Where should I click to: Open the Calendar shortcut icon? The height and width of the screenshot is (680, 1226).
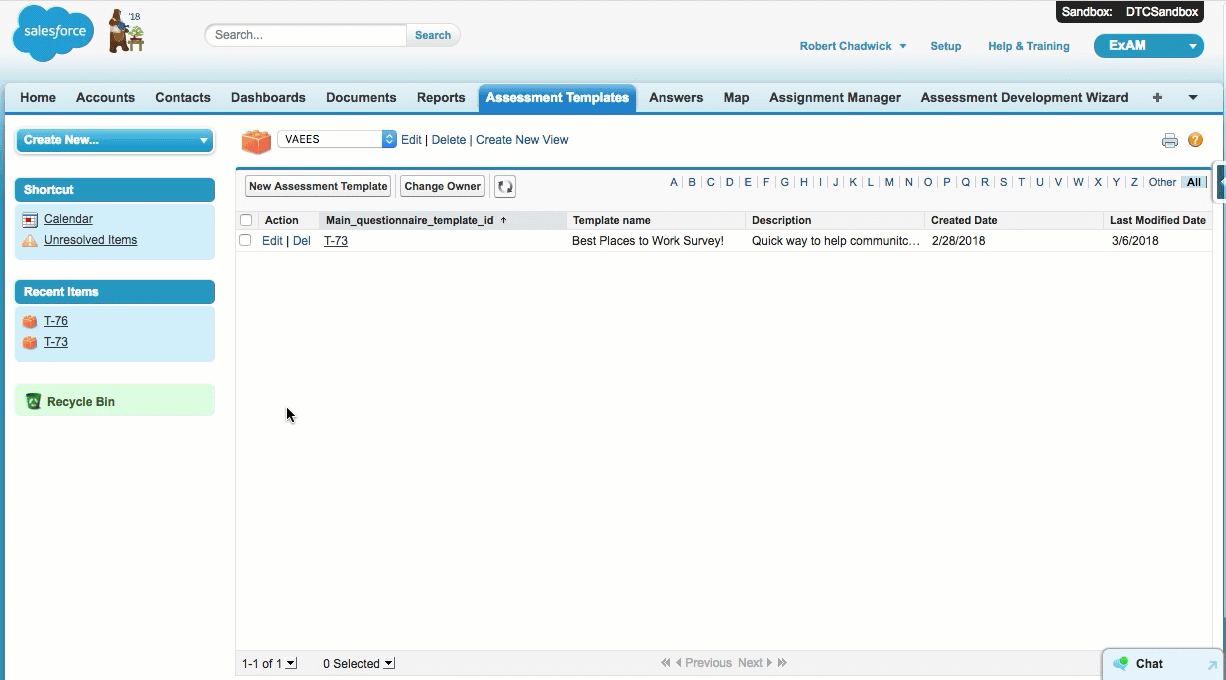tap(30, 219)
